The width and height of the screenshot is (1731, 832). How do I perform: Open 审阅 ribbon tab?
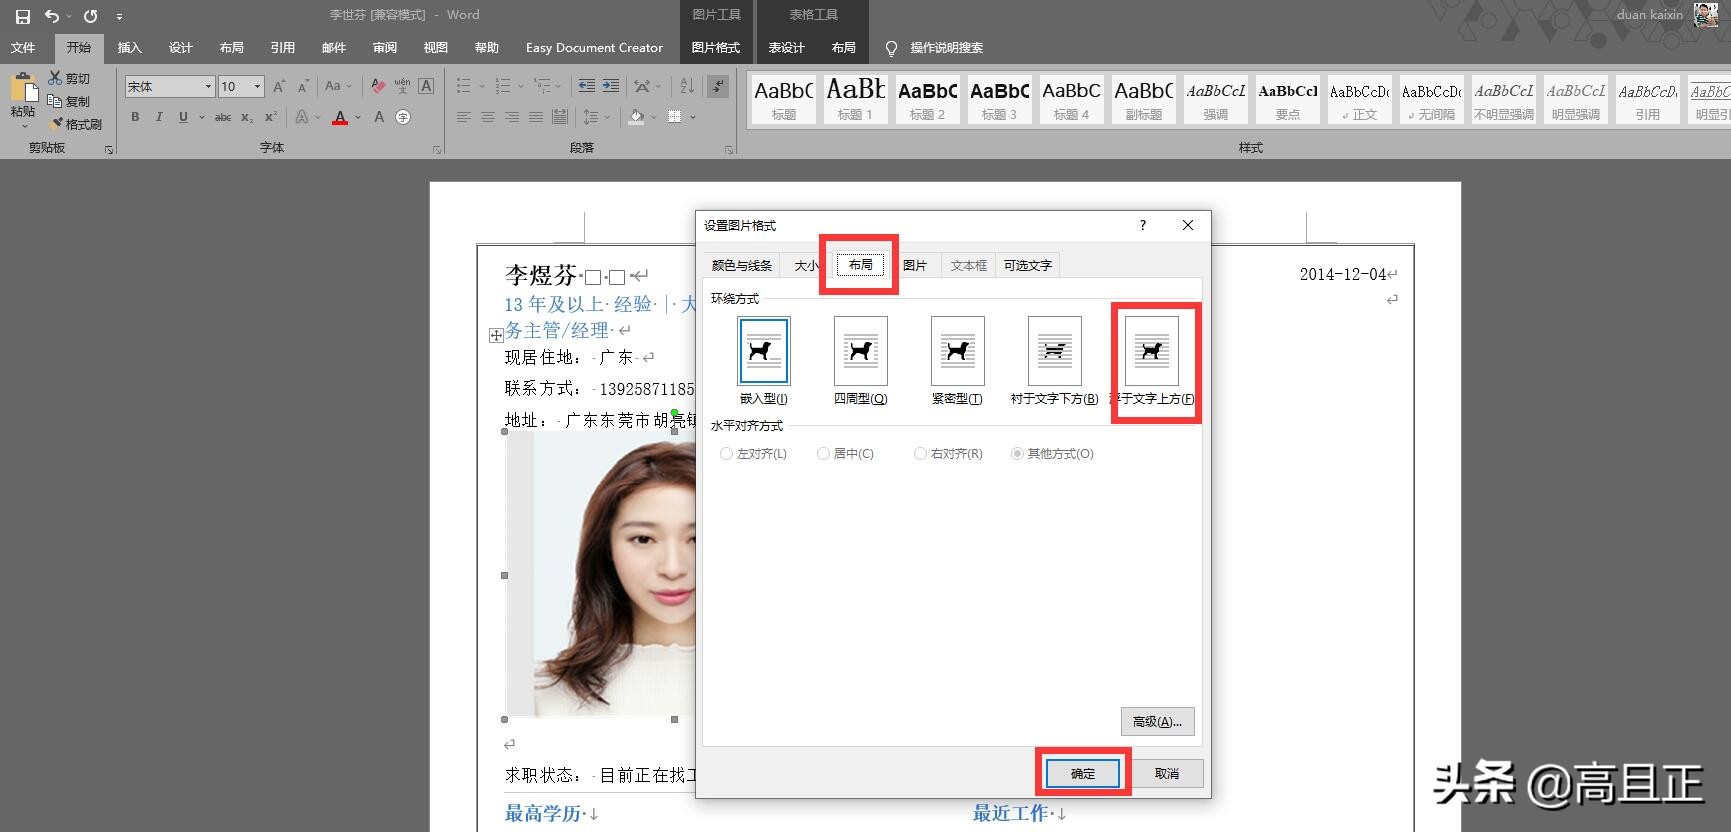coord(385,47)
